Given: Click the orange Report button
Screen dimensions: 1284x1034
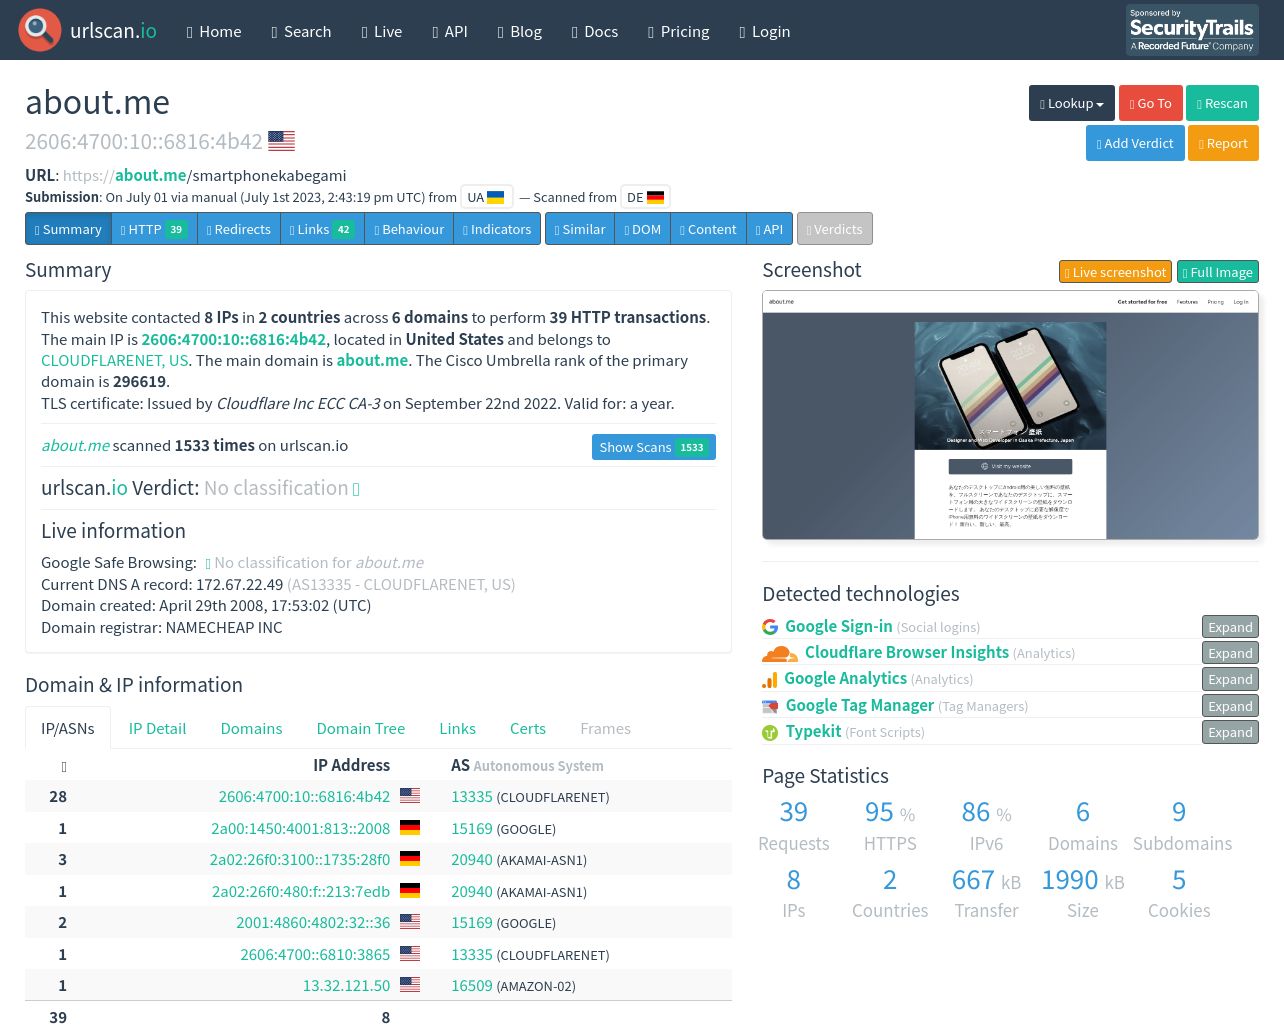Looking at the screenshot, I should click(1223, 143).
